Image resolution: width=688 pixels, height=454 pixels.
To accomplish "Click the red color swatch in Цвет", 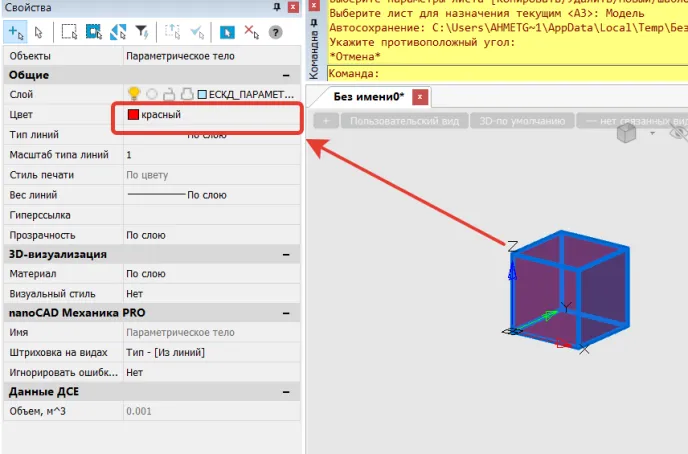I will (132, 115).
